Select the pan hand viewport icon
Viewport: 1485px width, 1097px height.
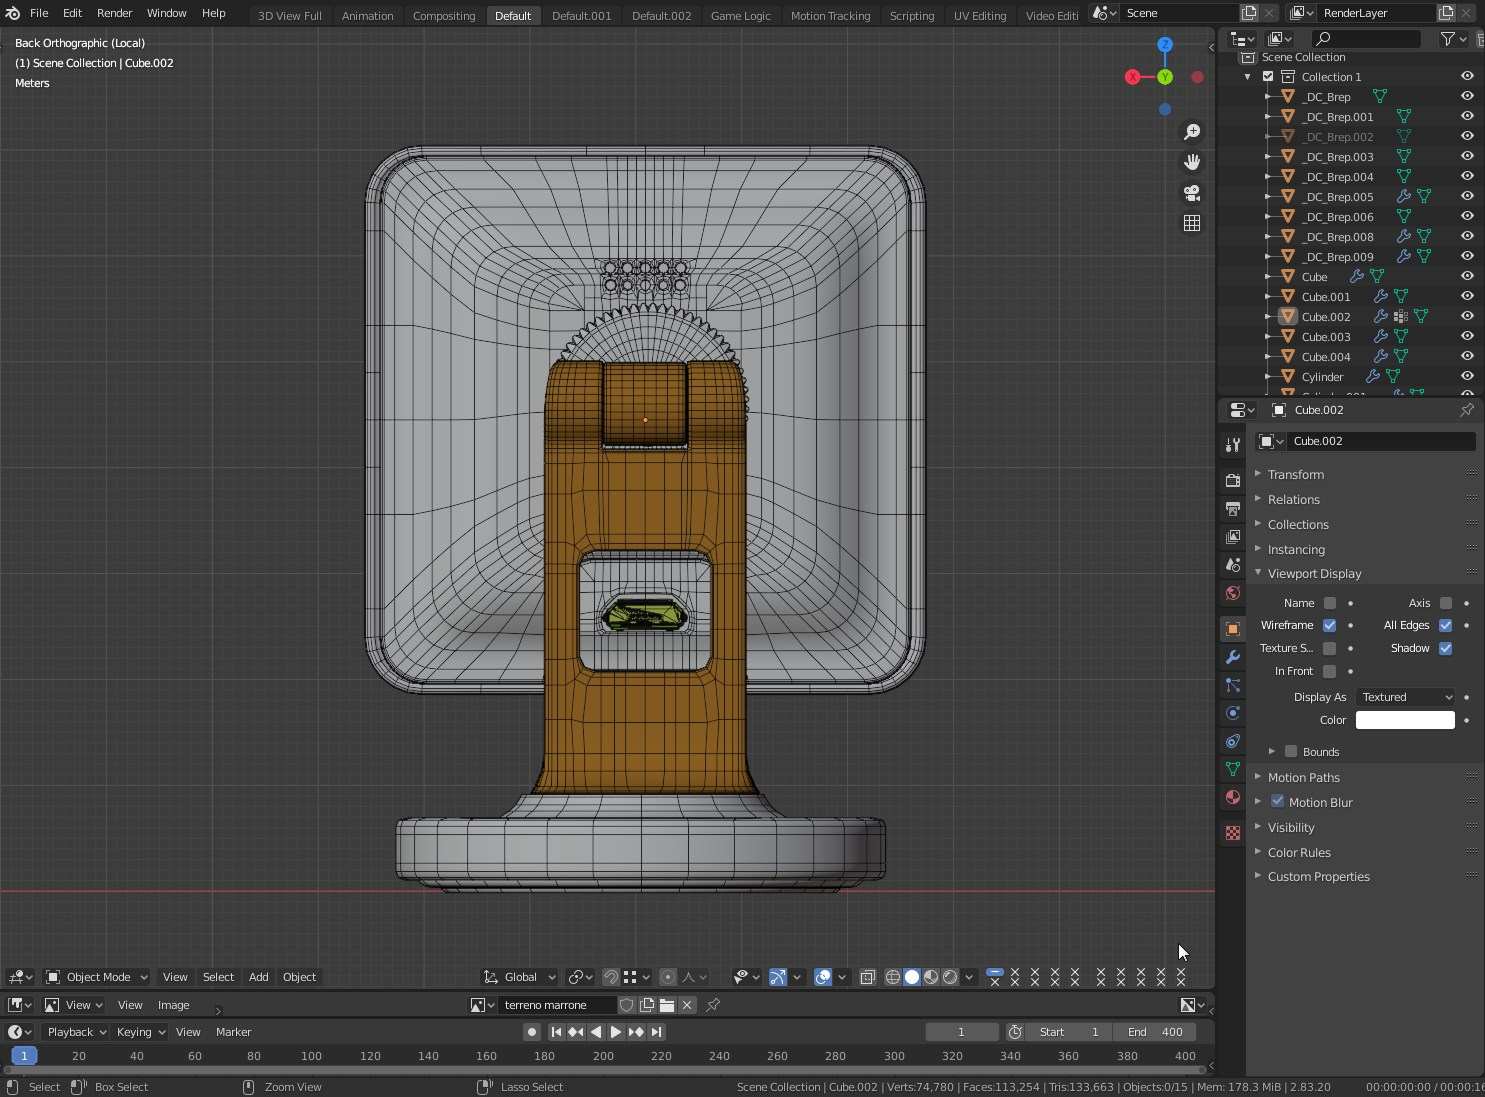point(1191,162)
